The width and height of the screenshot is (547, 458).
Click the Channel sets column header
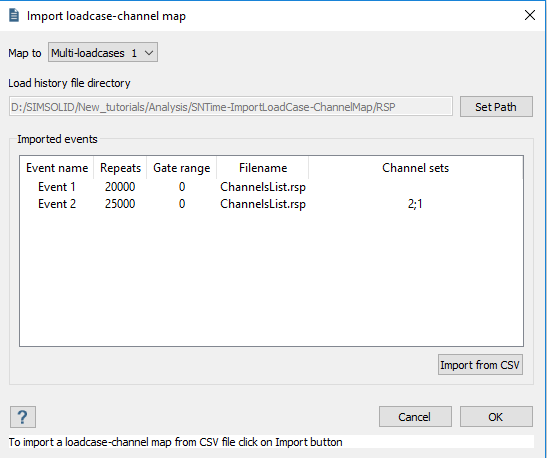[x=415, y=168]
